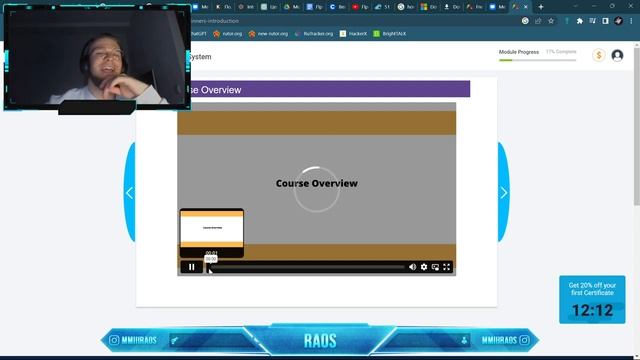Mute the video volume speaker icon
The width and height of the screenshot is (640, 360).
click(x=413, y=267)
